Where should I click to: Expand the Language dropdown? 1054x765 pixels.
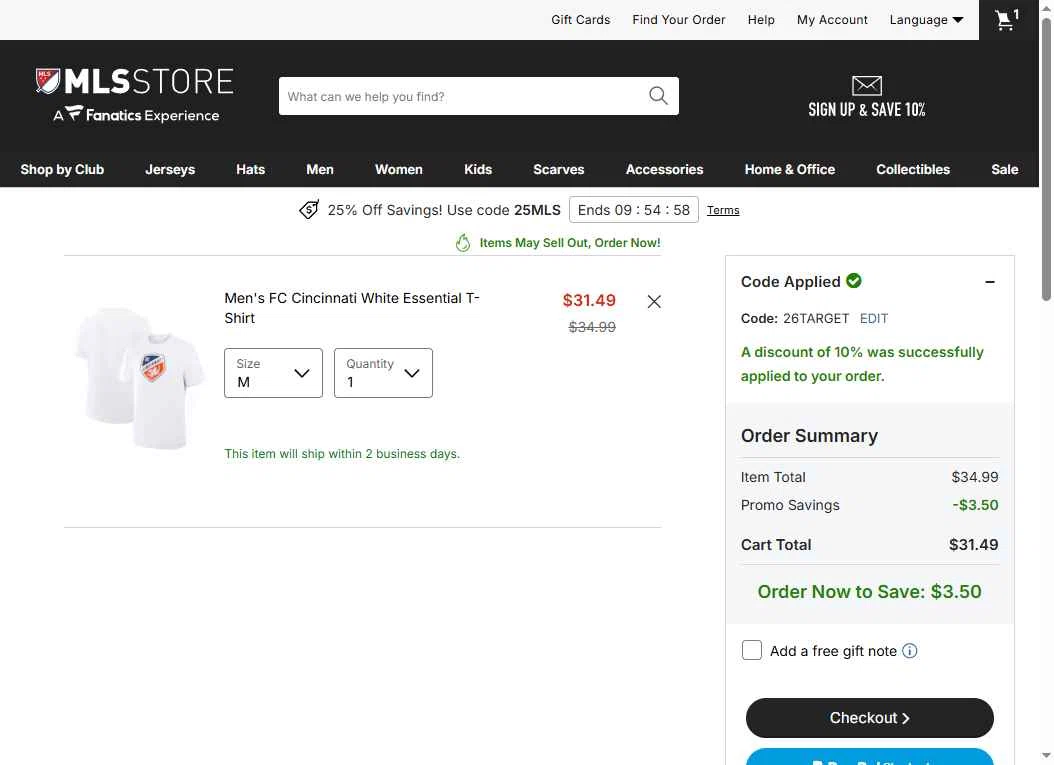tap(926, 19)
